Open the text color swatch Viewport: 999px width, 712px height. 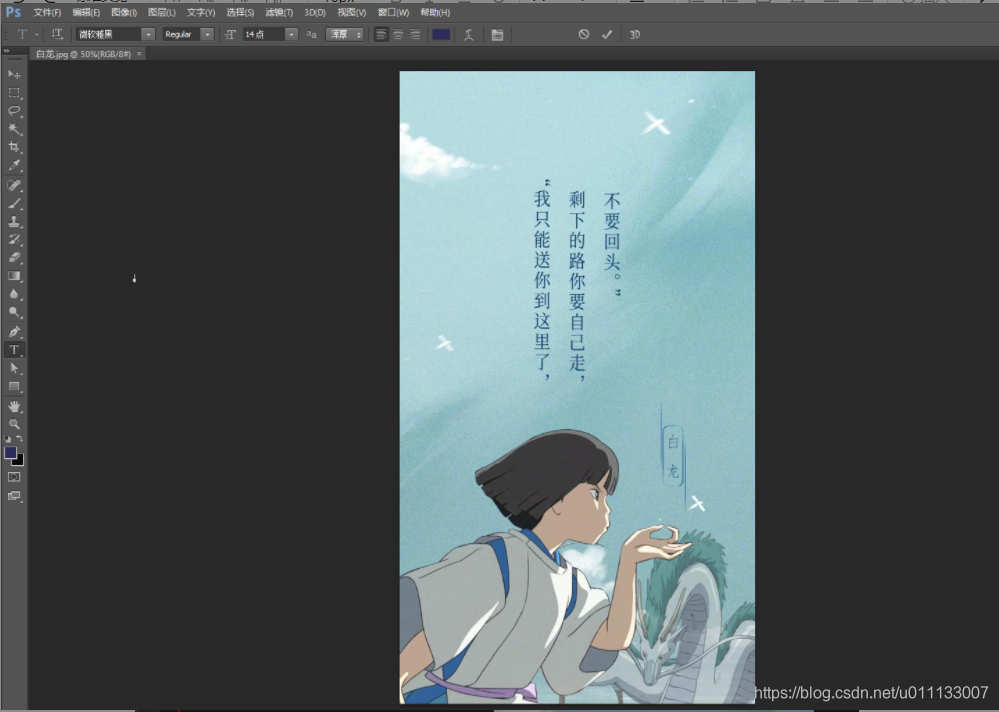(441, 34)
